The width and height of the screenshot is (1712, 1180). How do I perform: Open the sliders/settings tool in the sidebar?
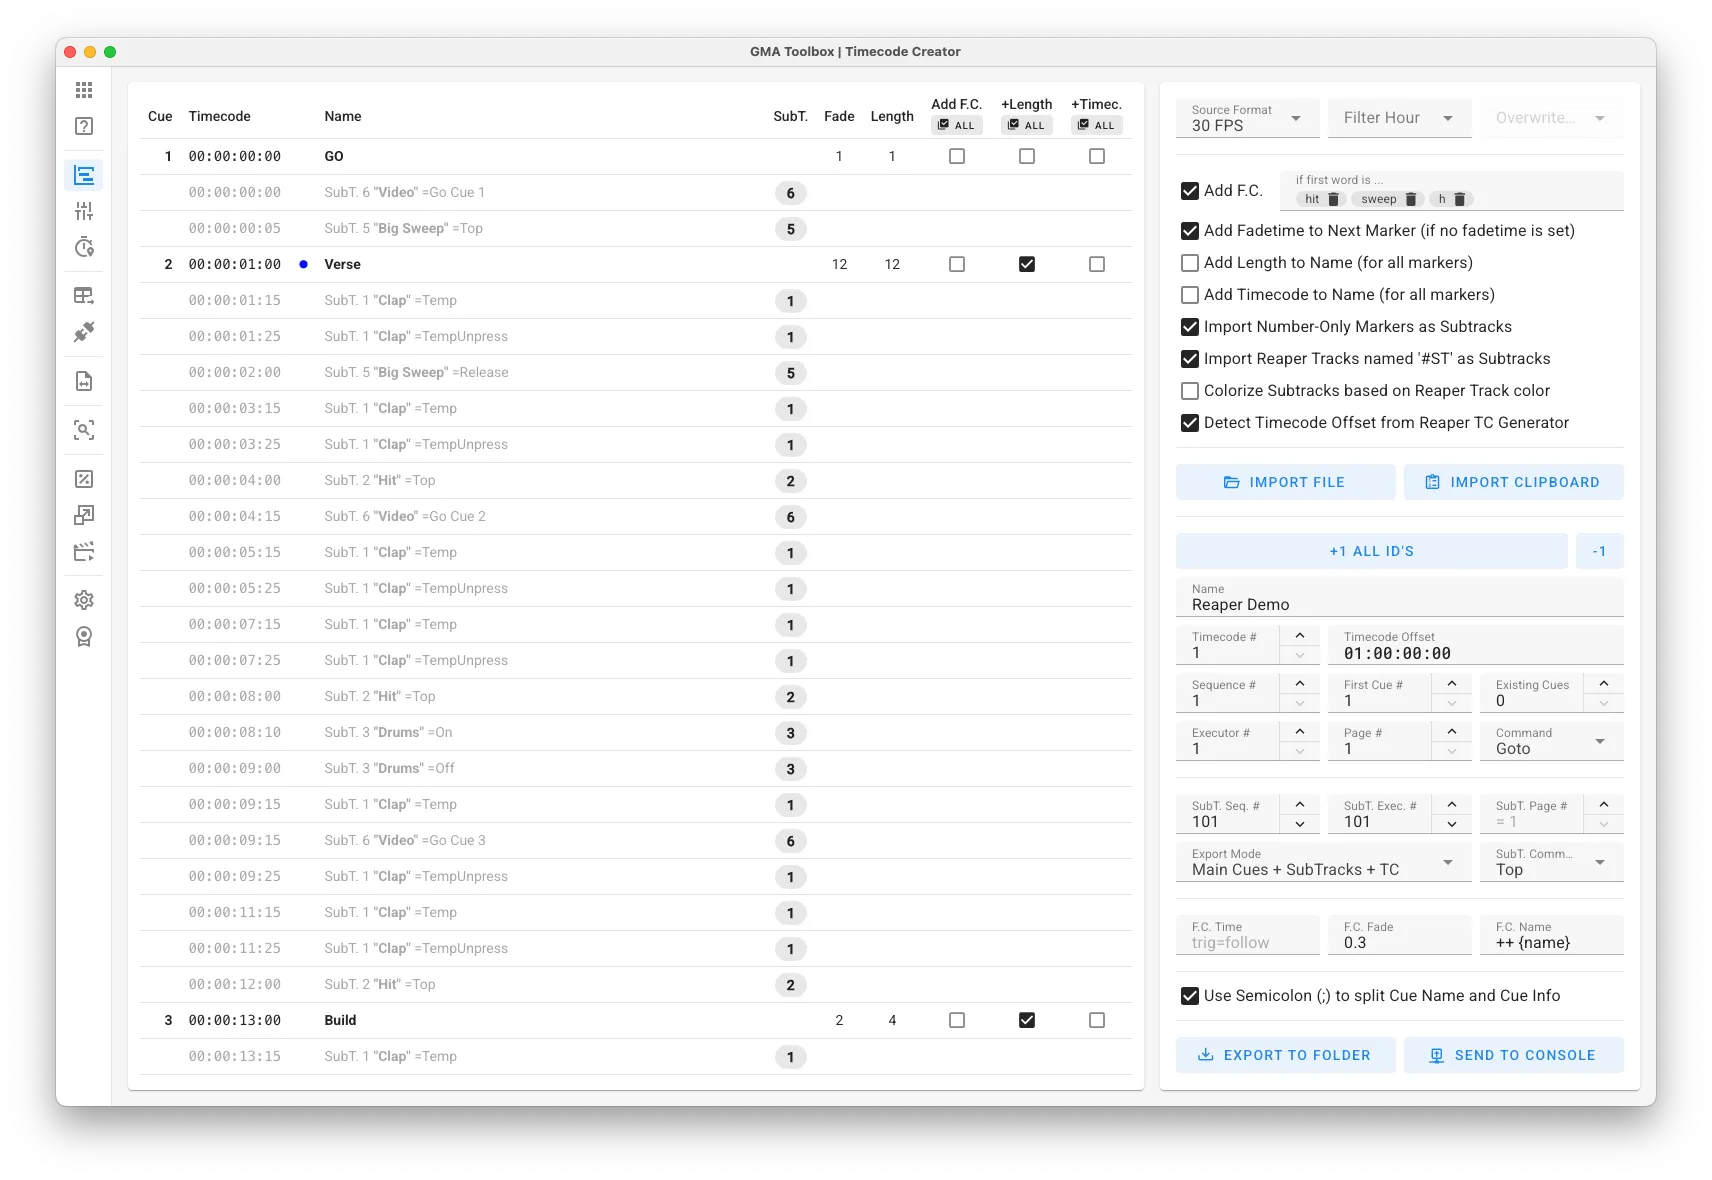85,210
